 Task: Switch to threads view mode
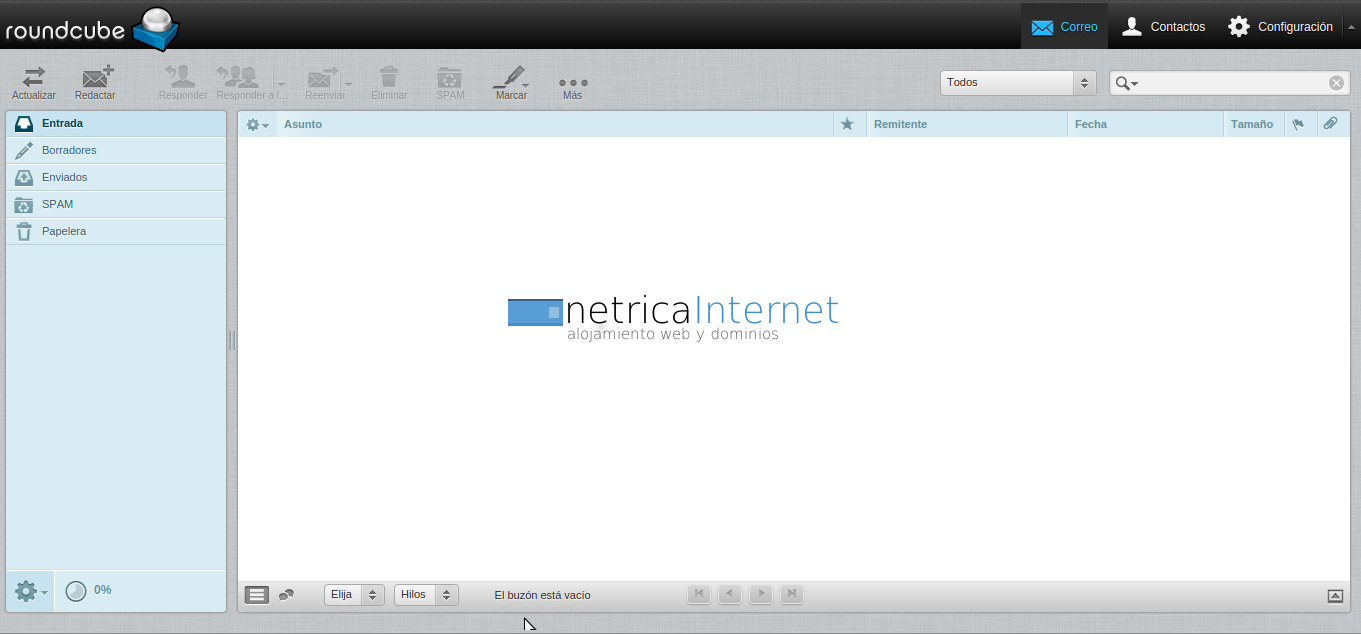click(x=286, y=595)
